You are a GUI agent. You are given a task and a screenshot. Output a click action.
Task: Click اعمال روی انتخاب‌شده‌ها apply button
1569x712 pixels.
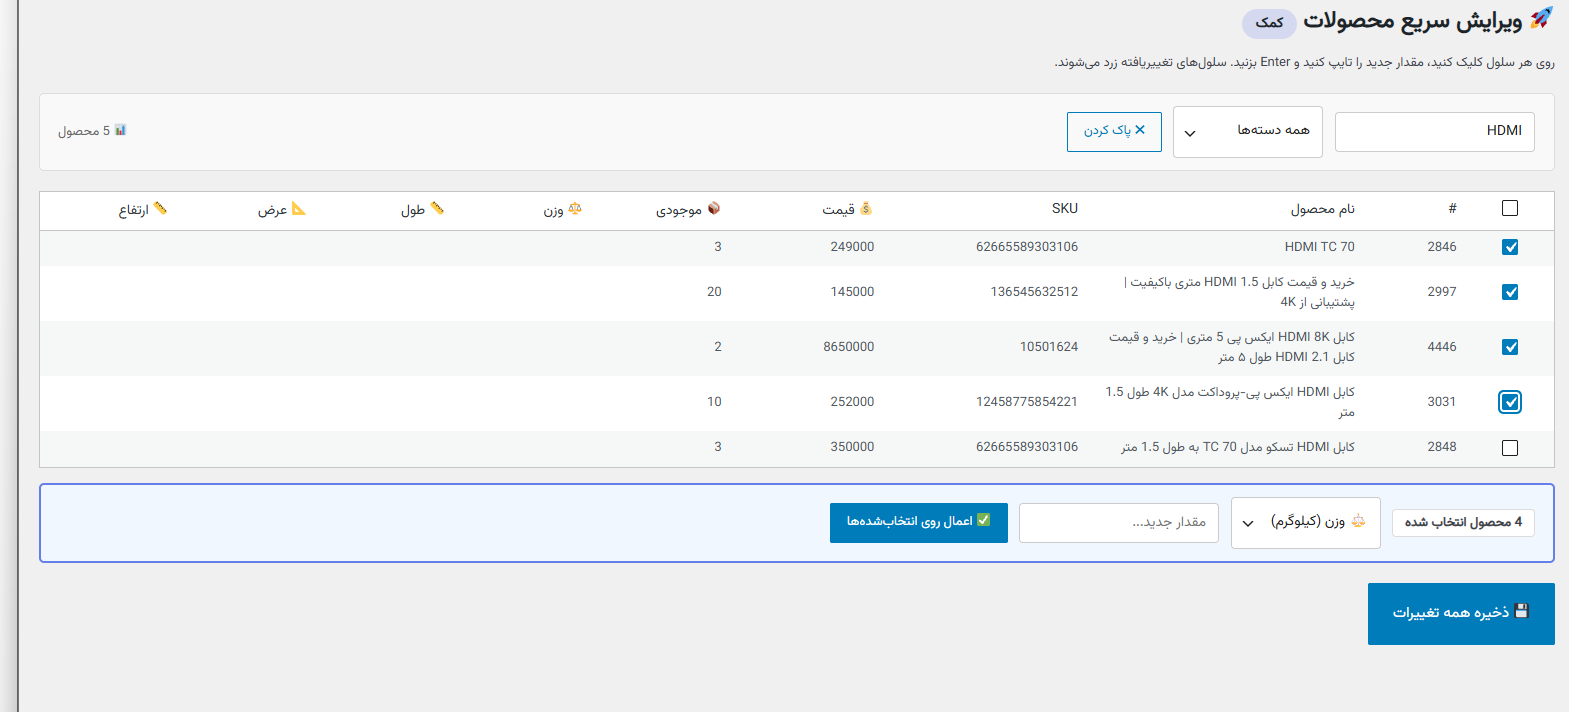pyautogui.click(x=919, y=523)
